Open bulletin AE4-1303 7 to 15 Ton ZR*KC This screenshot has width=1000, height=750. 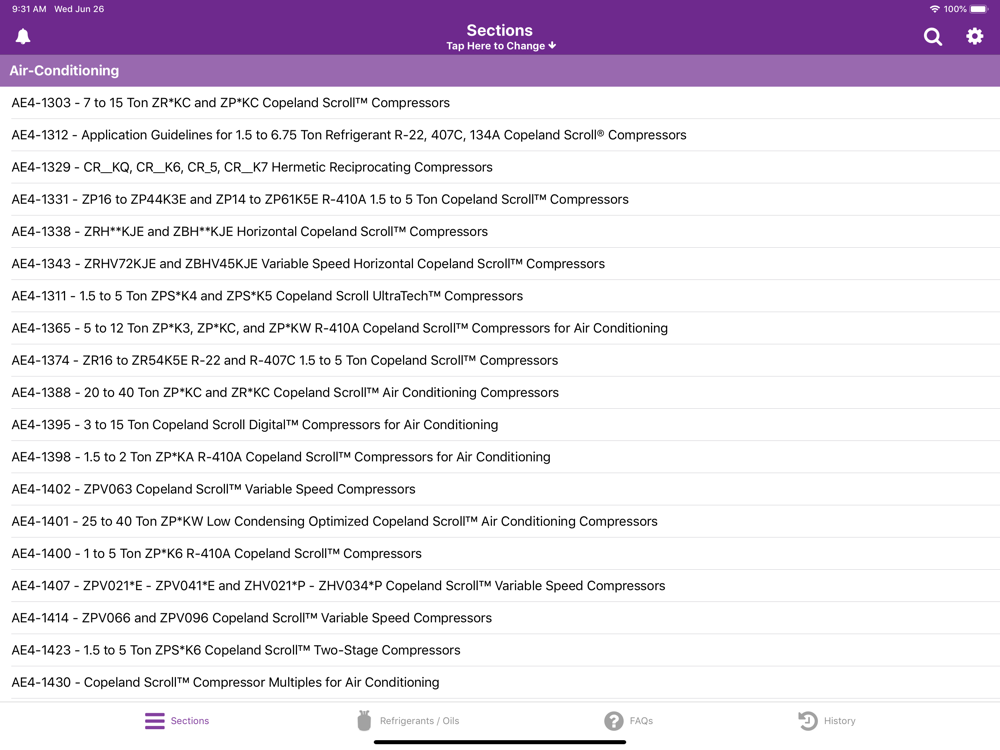point(500,103)
